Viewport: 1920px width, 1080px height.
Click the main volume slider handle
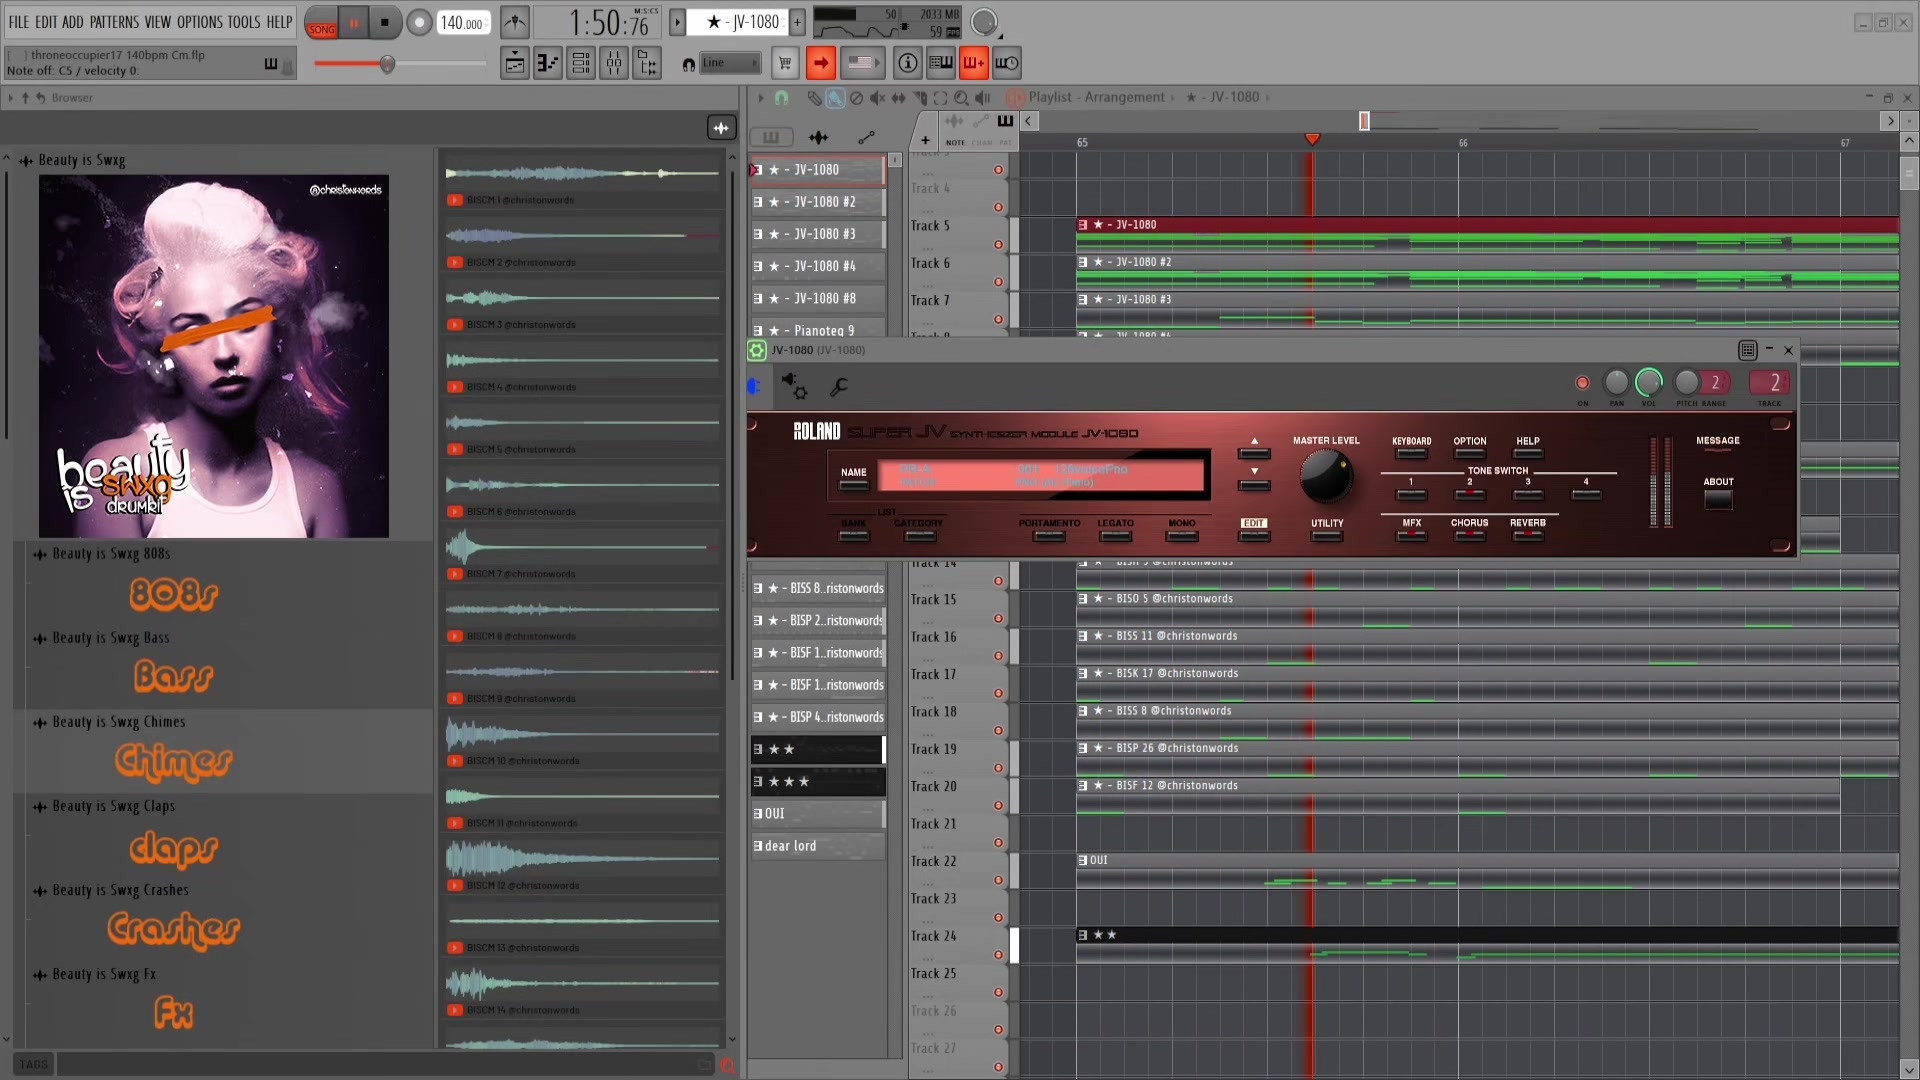click(x=387, y=65)
